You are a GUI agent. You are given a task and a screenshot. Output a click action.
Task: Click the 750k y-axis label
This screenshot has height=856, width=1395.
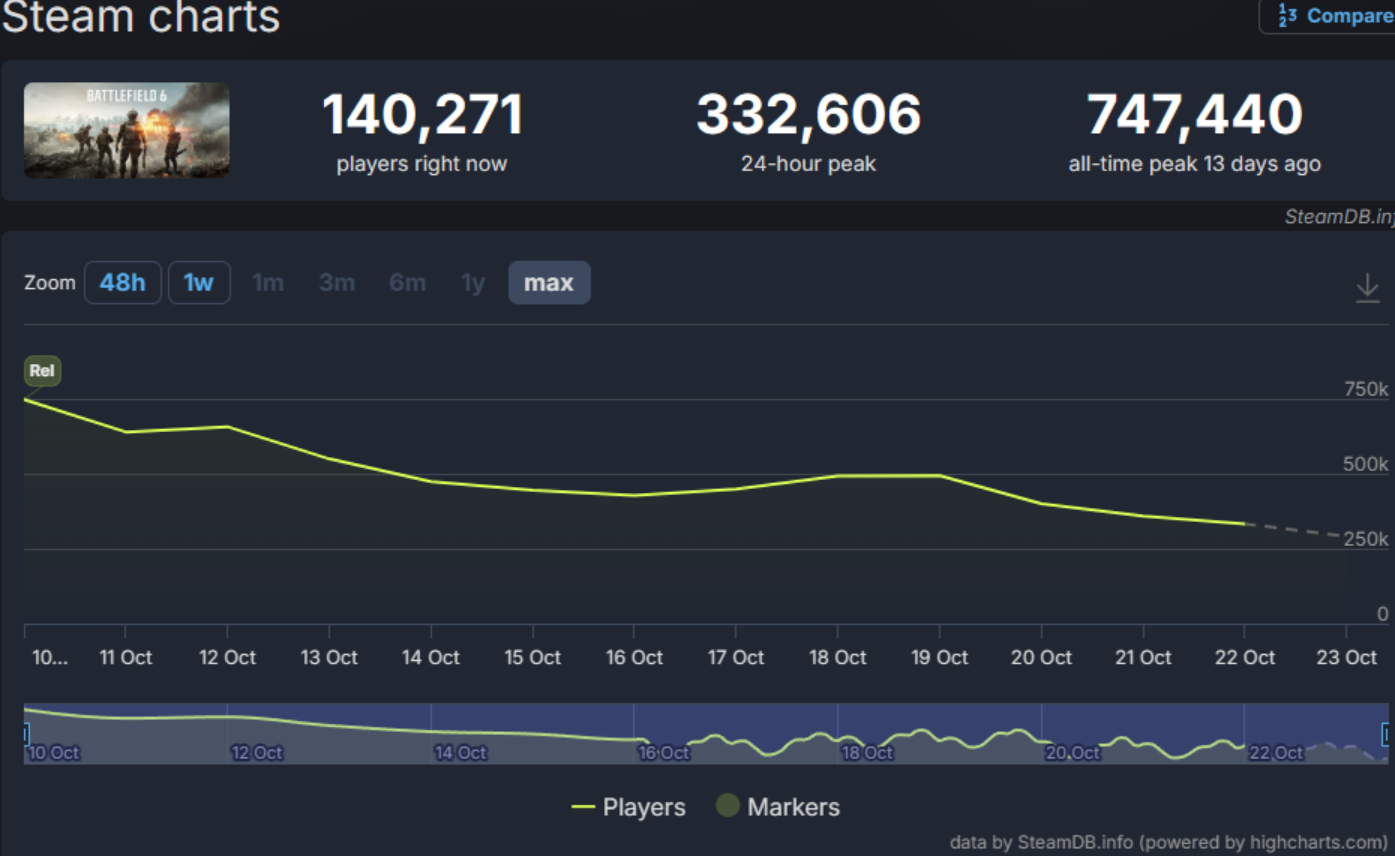tap(1366, 389)
